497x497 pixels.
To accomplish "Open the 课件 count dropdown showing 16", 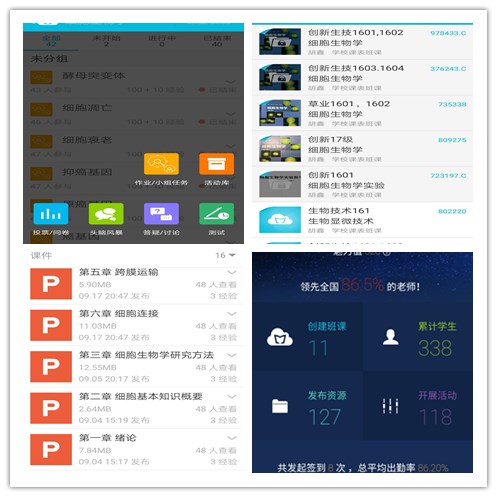I will coord(225,255).
